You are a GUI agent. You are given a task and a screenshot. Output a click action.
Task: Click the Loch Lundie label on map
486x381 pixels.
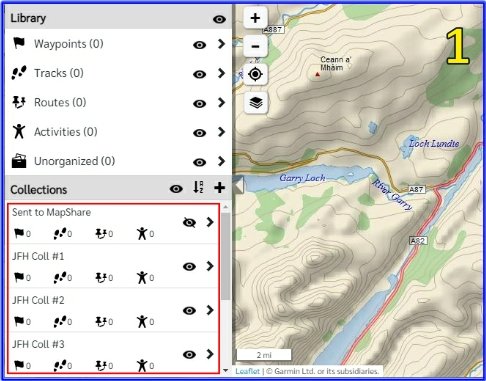pos(434,143)
